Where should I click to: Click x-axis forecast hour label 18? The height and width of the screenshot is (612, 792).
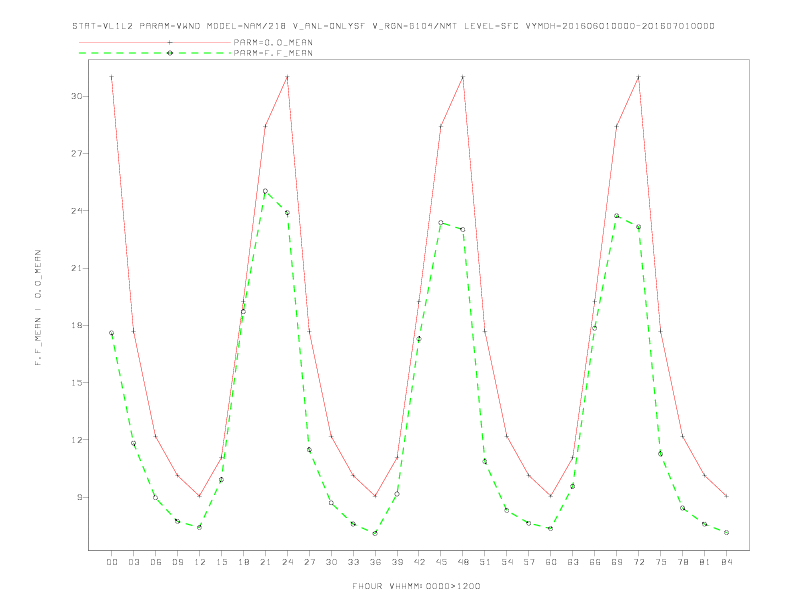pyautogui.click(x=243, y=562)
